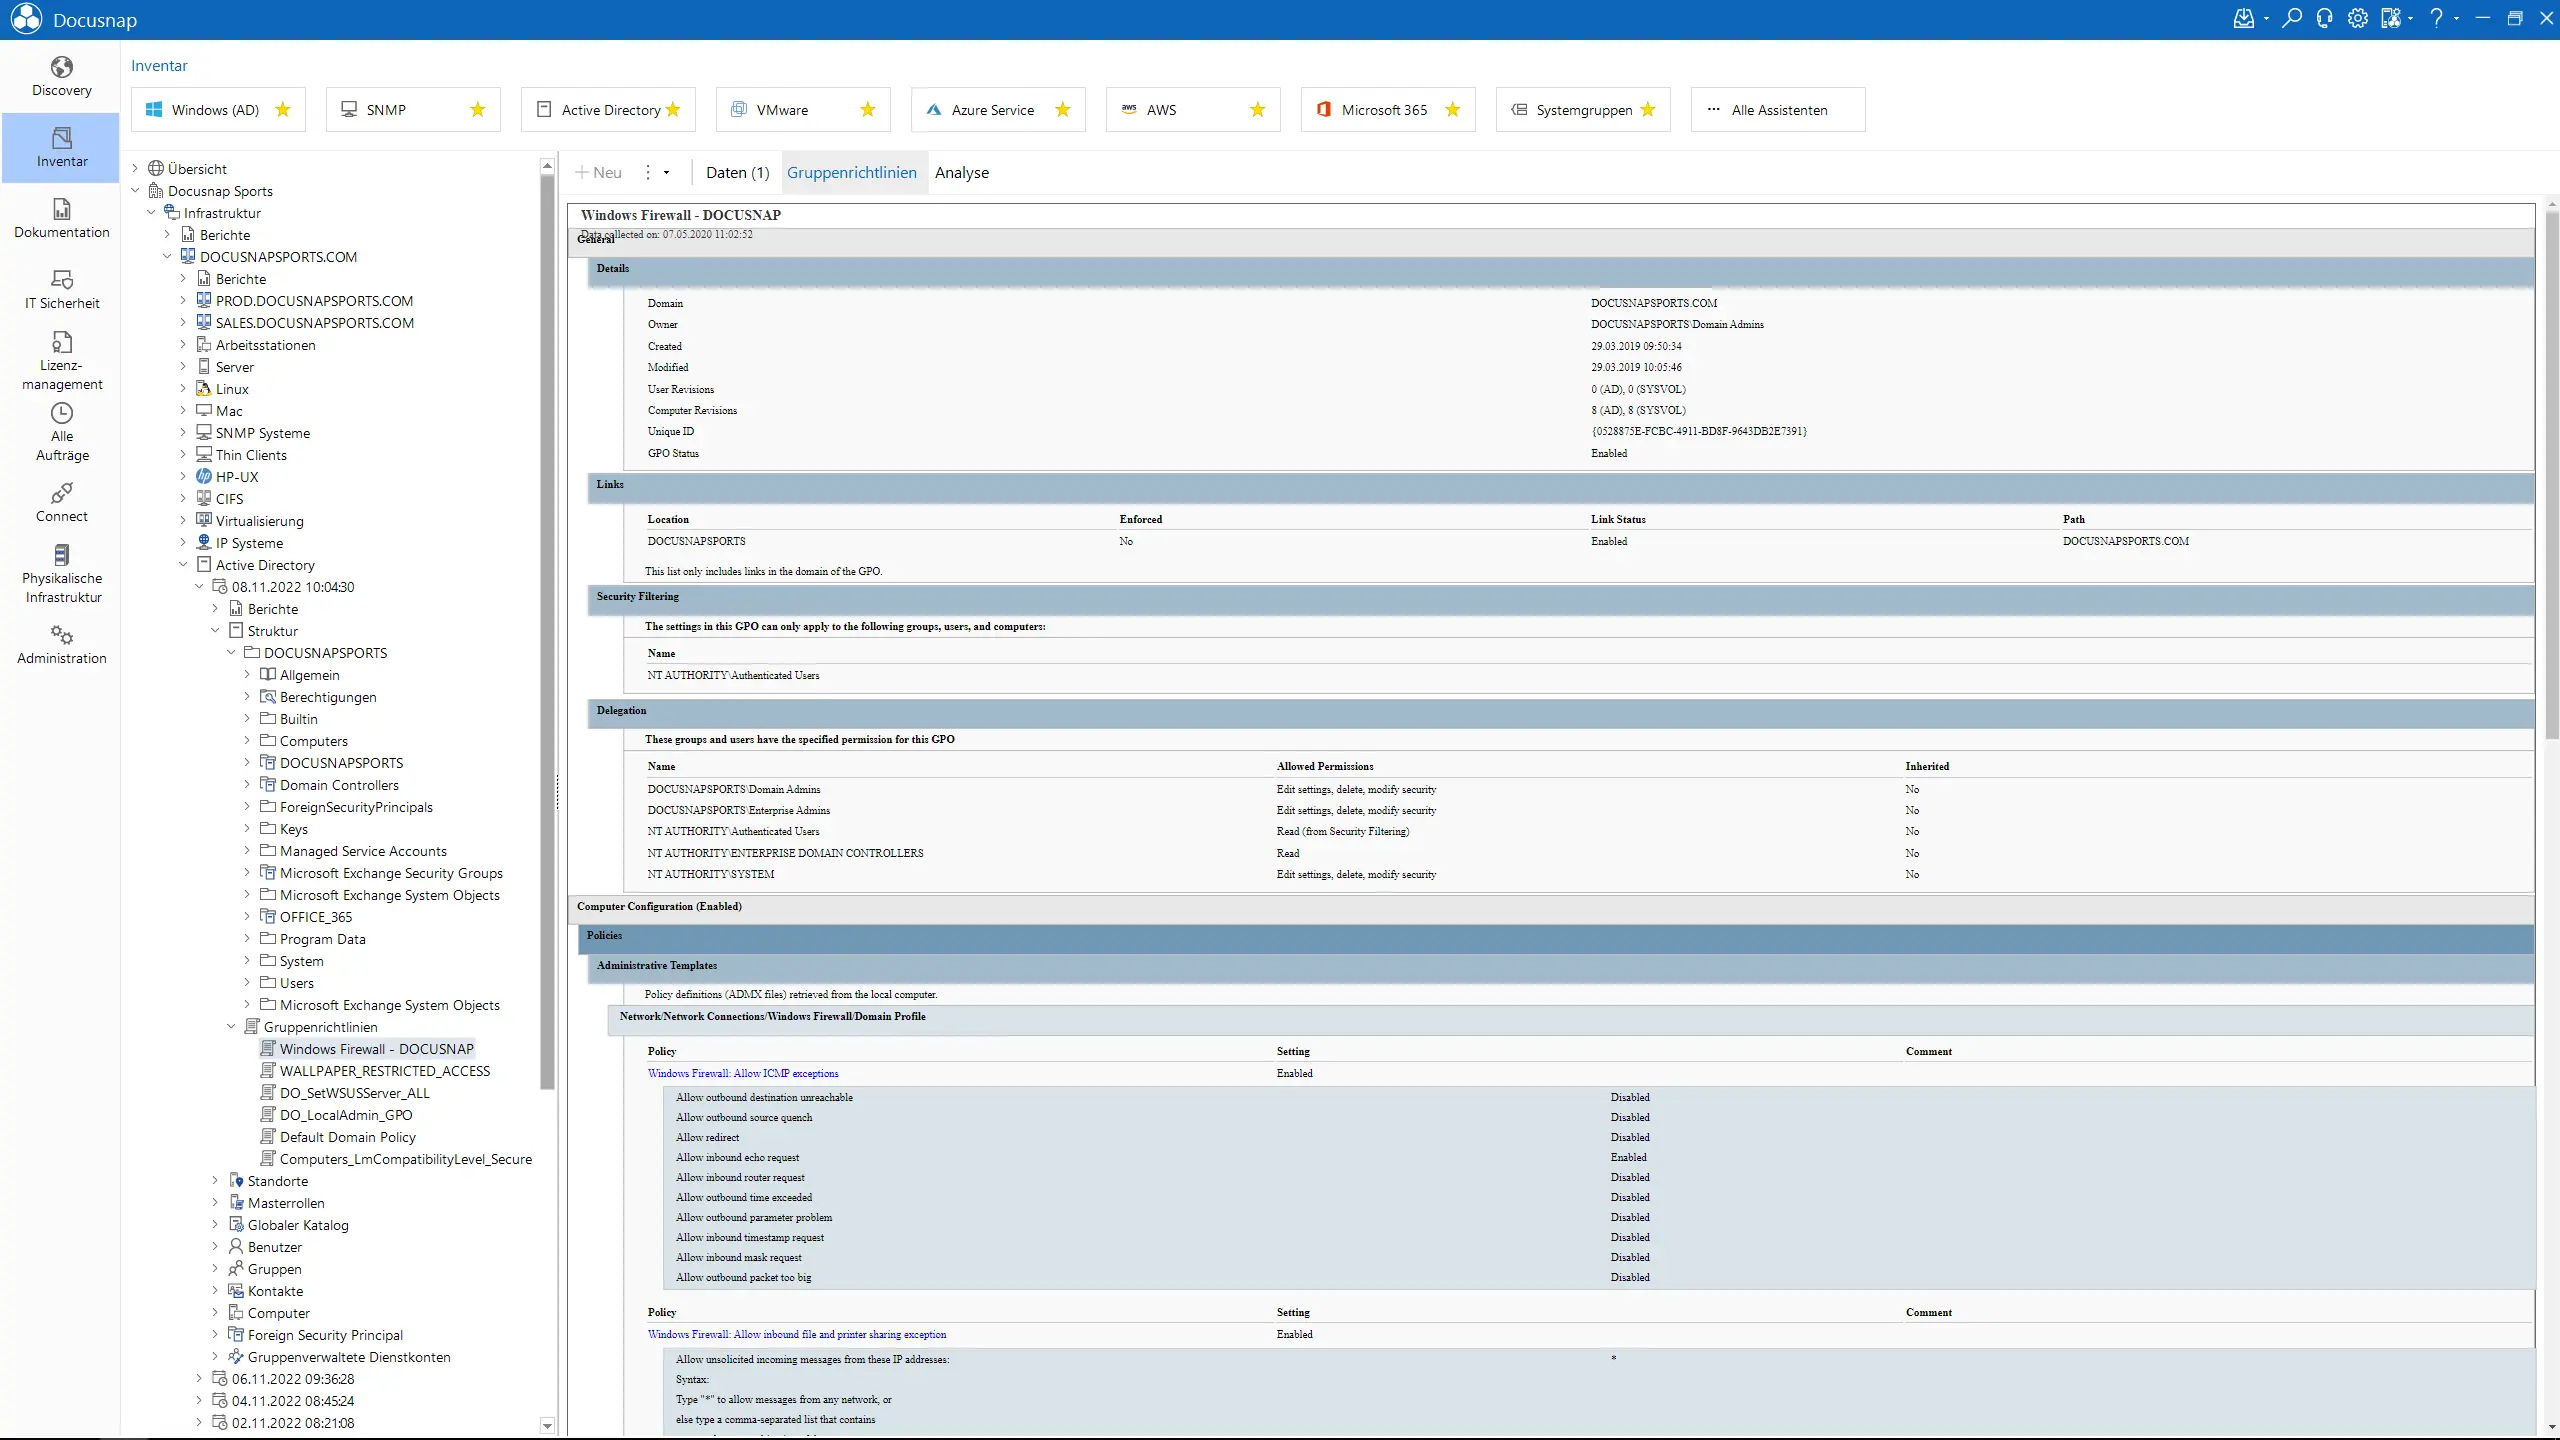Toggle favorite star on the Azure Service wizard
This screenshot has height=1440, width=2560.
(x=1062, y=110)
